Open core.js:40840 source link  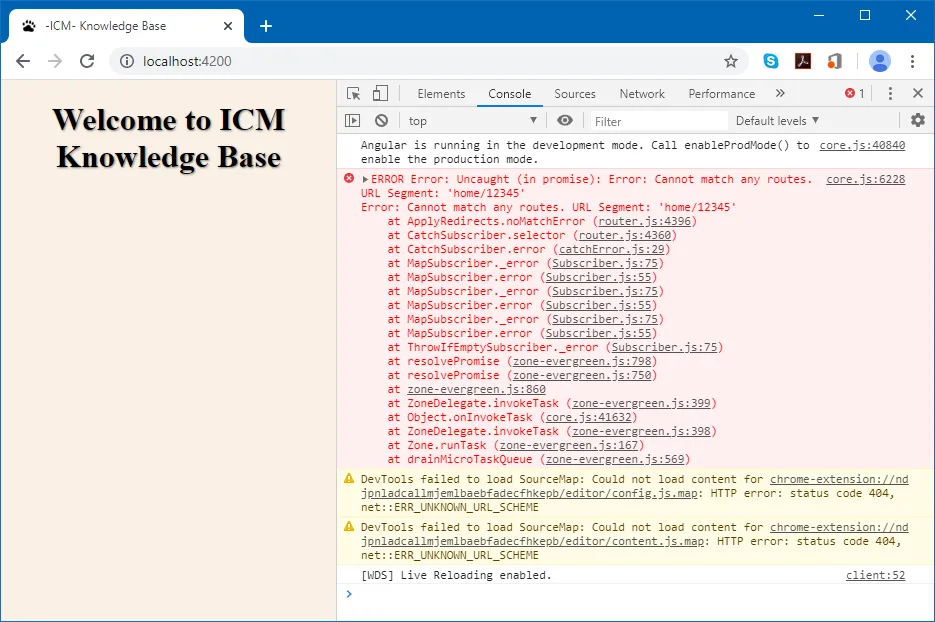pyautogui.click(x=862, y=145)
